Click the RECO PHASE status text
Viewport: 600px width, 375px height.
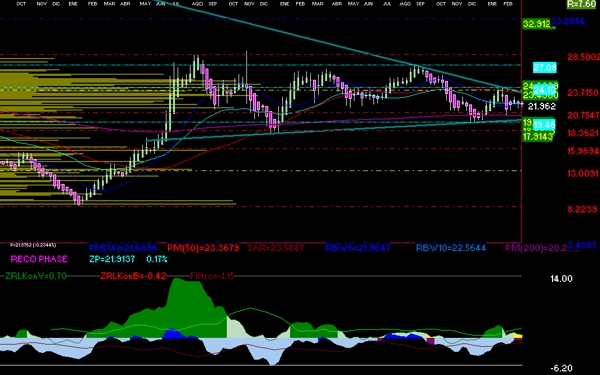click(39, 259)
